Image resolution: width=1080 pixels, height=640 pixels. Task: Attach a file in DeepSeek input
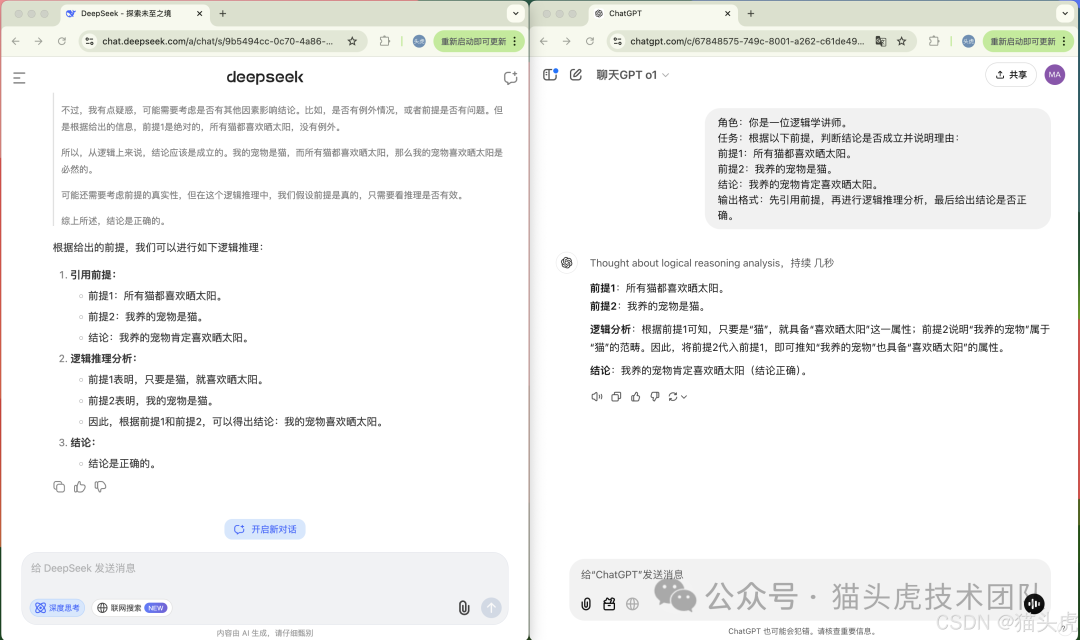(464, 608)
